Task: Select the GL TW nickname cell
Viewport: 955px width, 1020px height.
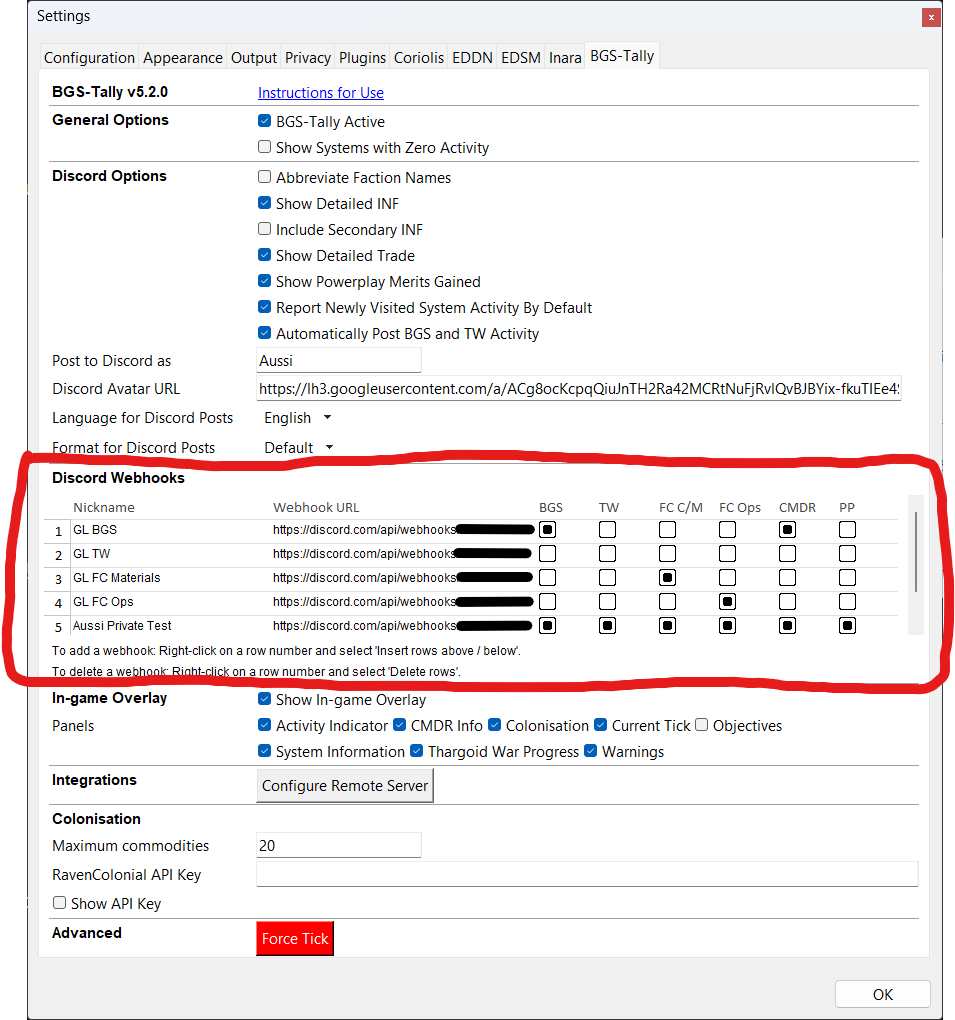Action: point(170,554)
